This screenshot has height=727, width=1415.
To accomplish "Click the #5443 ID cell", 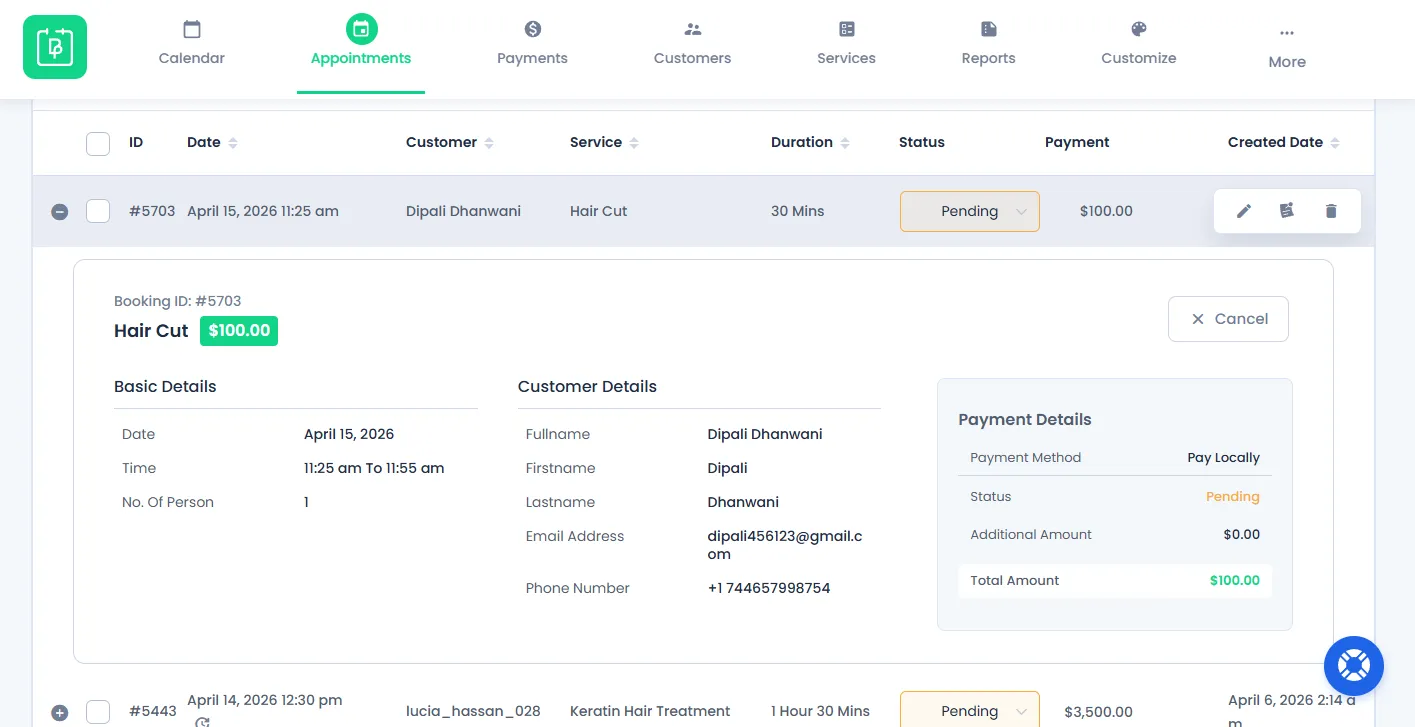I will 153,712.
